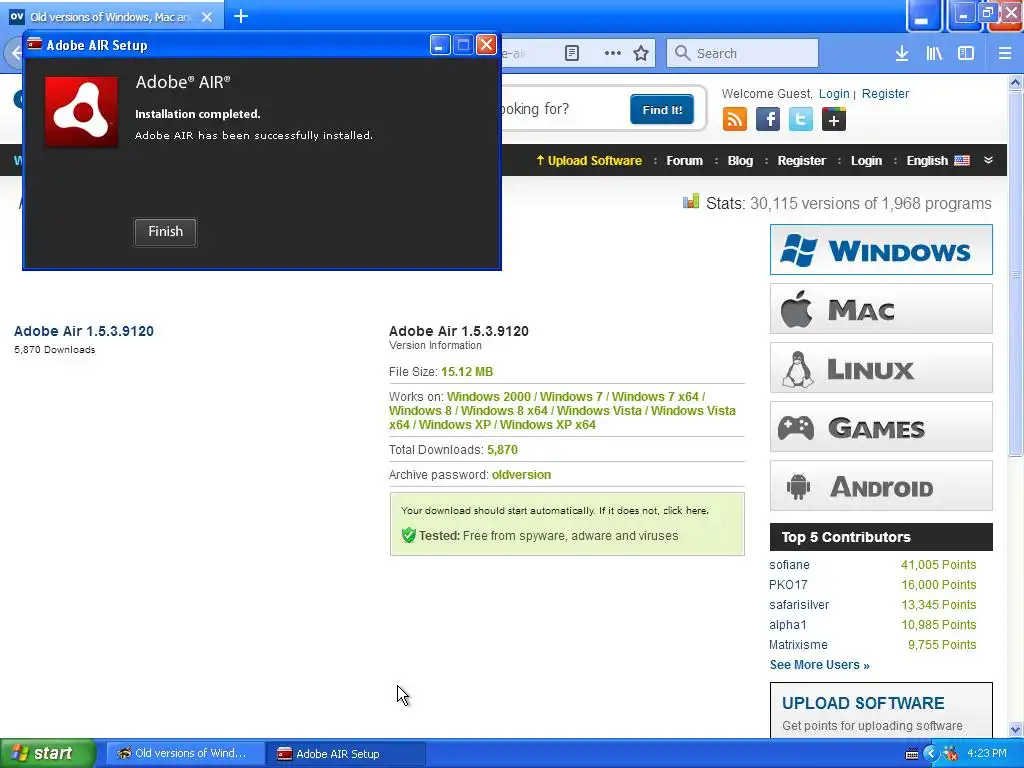1024x768 pixels.
Task: Click See More Users link
Action: (820, 665)
